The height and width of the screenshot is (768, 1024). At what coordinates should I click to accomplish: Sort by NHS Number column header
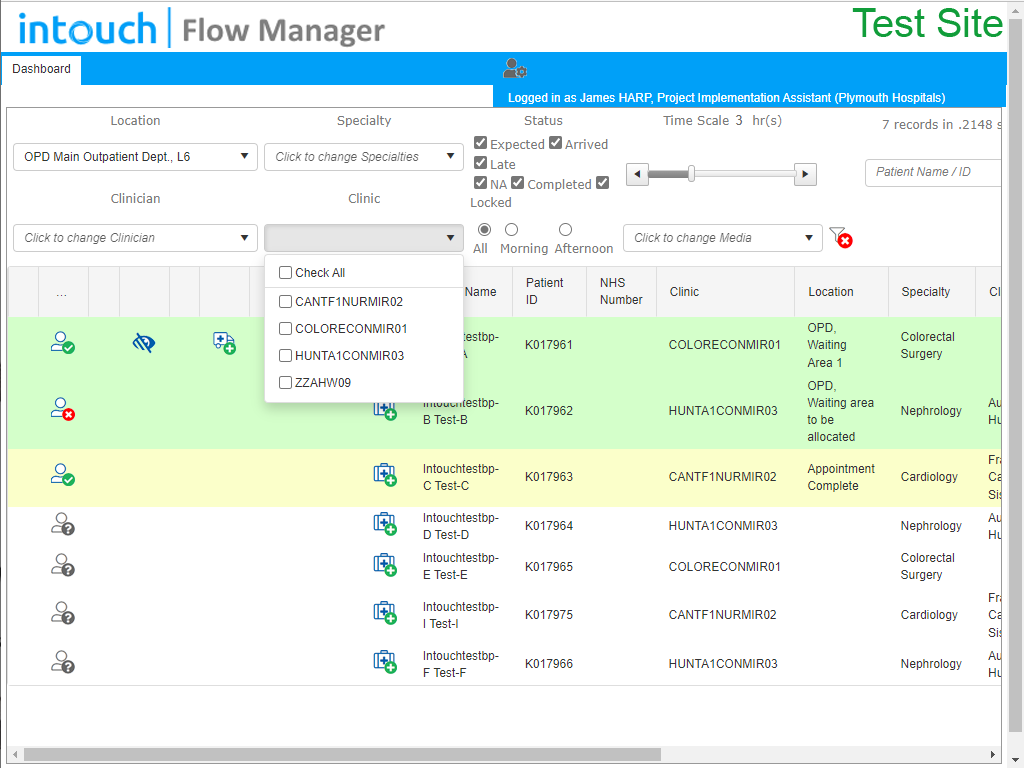(621, 291)
